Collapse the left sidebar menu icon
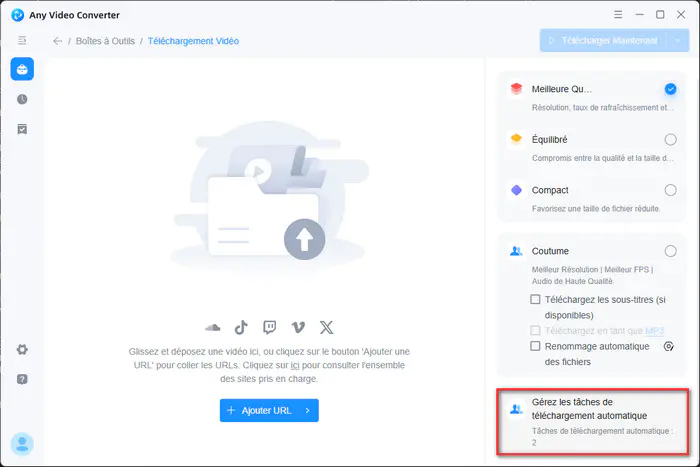This screenshot has height=467, width=700. [22, 41]
